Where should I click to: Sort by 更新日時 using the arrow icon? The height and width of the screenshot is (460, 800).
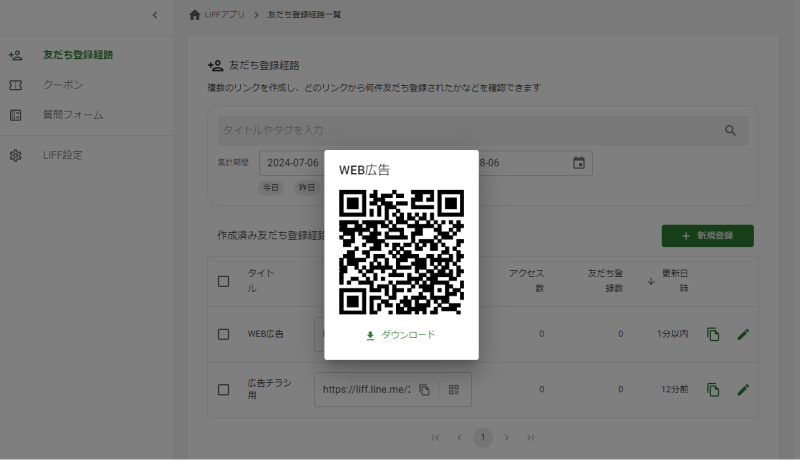tap(651, 281)
